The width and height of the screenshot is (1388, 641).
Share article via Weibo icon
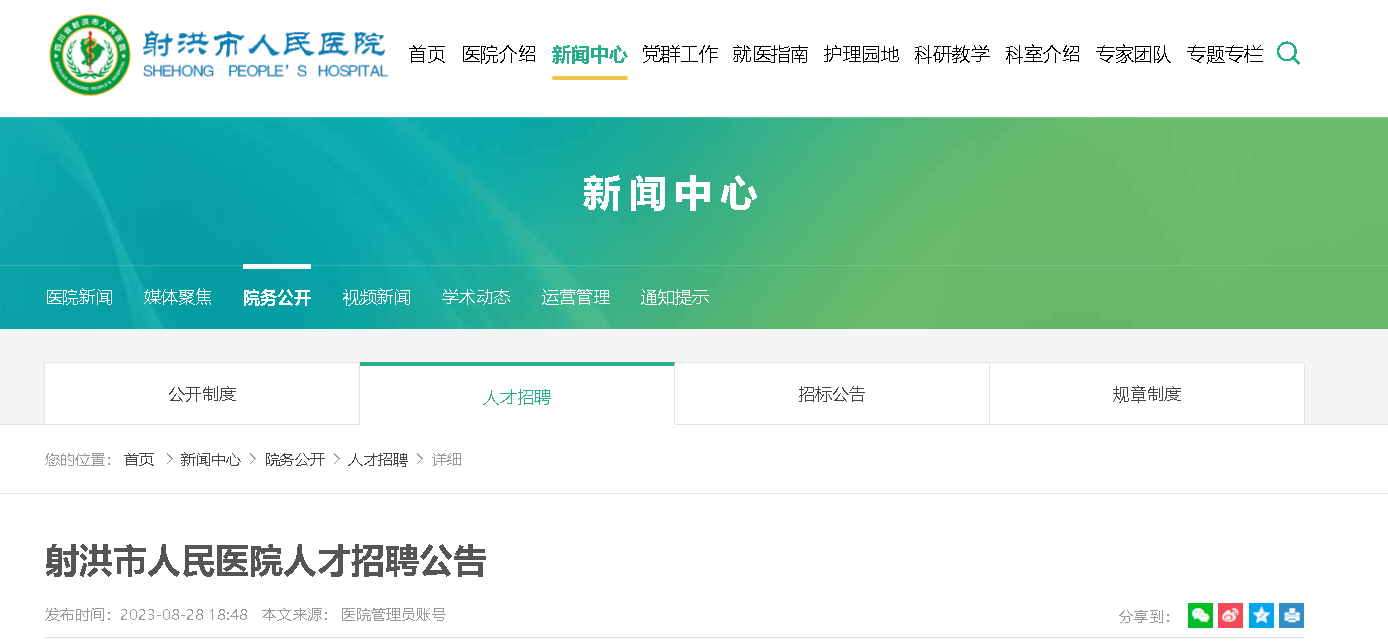[1231, 616]
